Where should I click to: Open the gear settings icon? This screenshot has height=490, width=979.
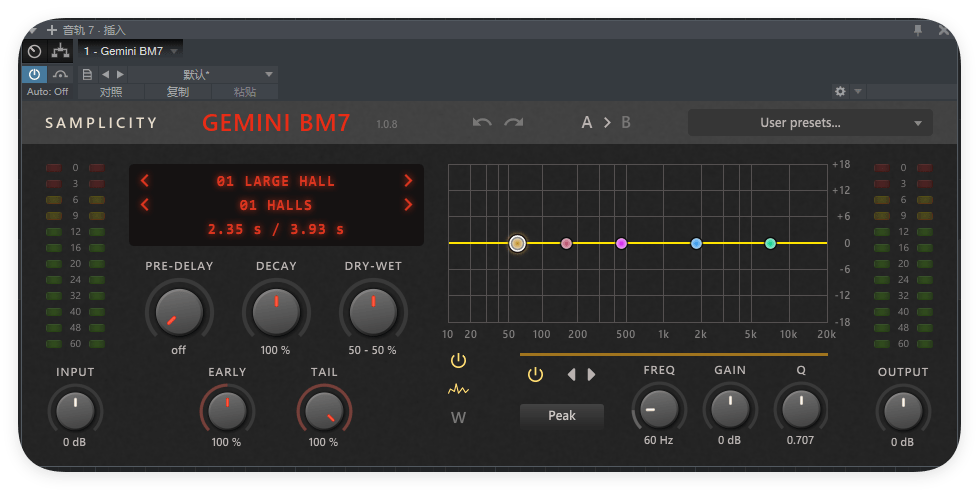click(840, 91)
